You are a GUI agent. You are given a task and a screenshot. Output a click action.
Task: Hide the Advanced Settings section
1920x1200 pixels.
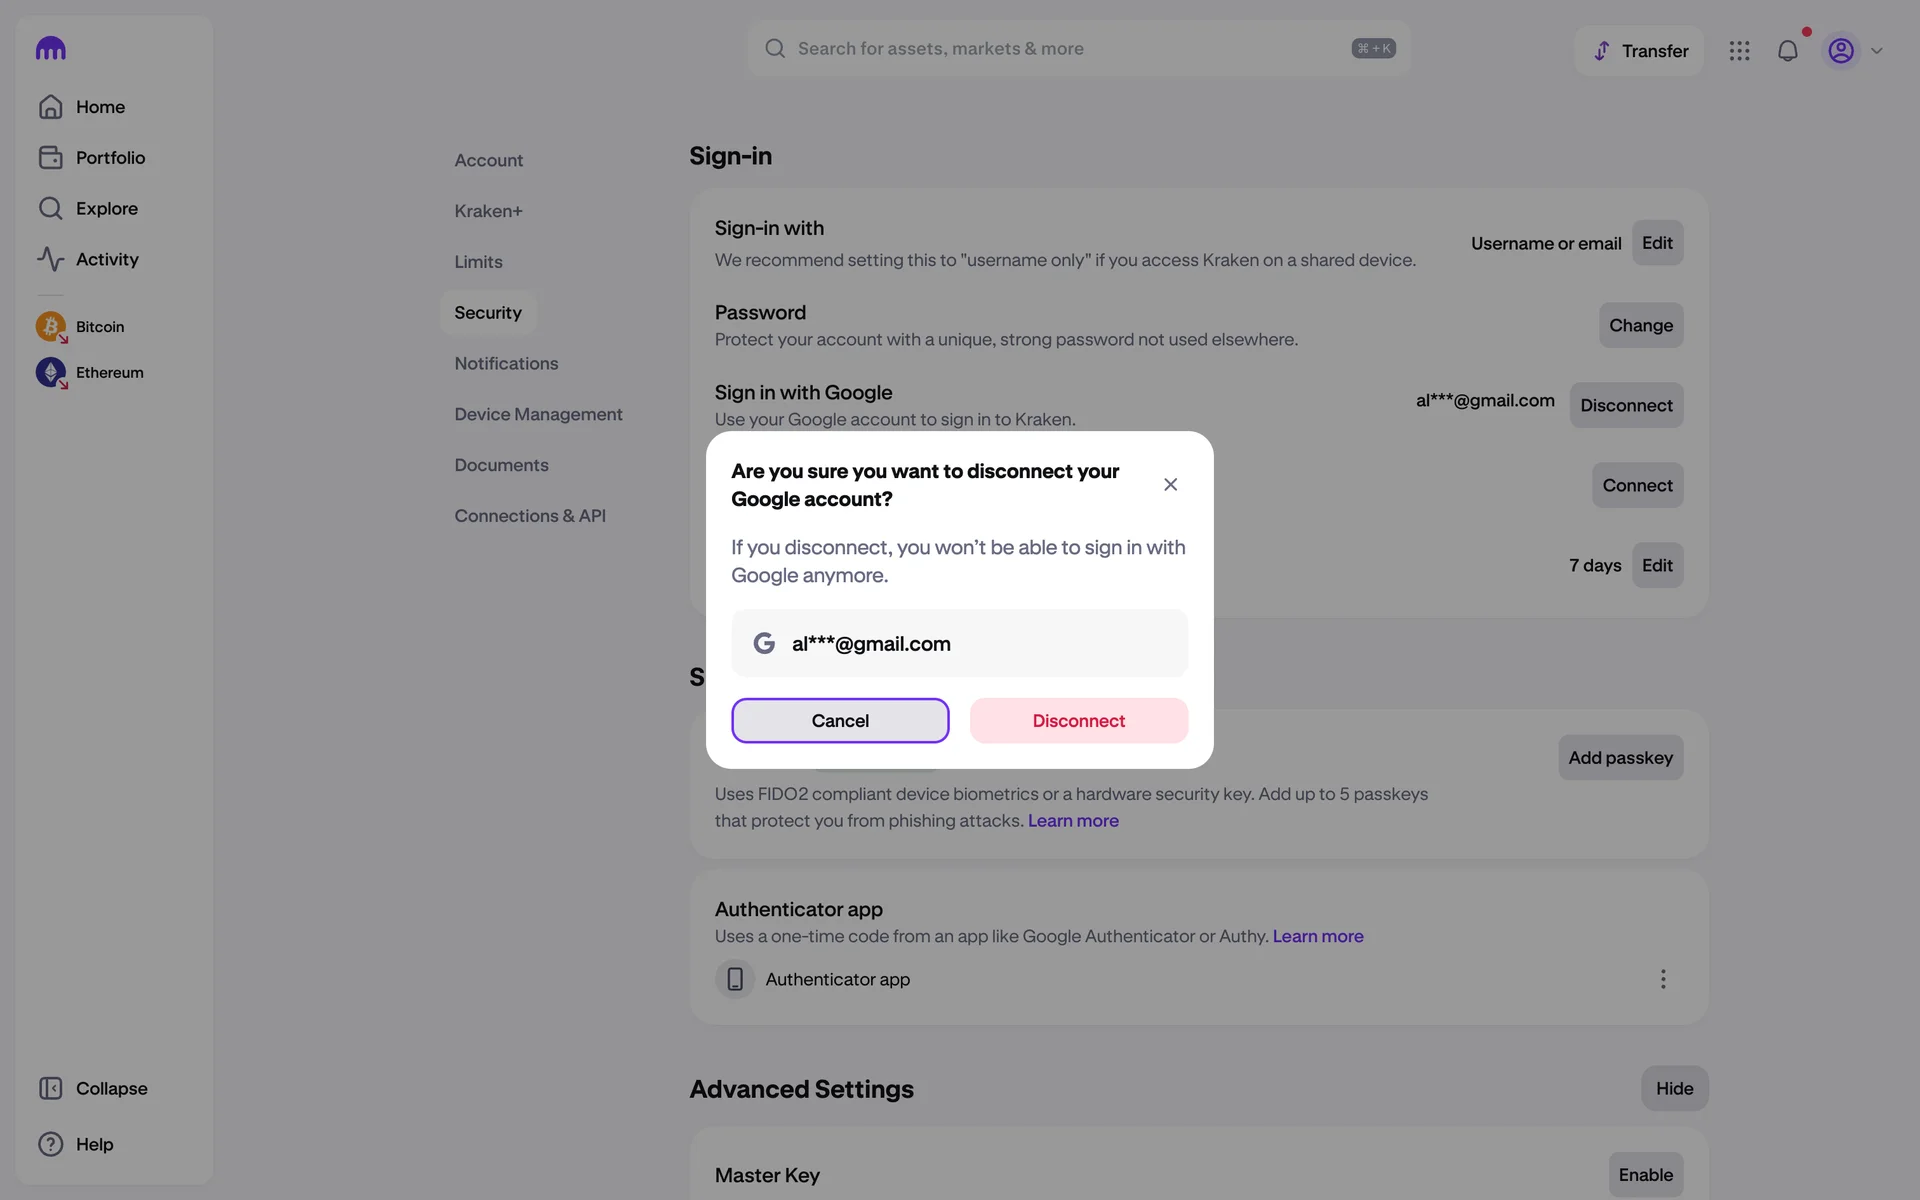tap(1674, 1088)
